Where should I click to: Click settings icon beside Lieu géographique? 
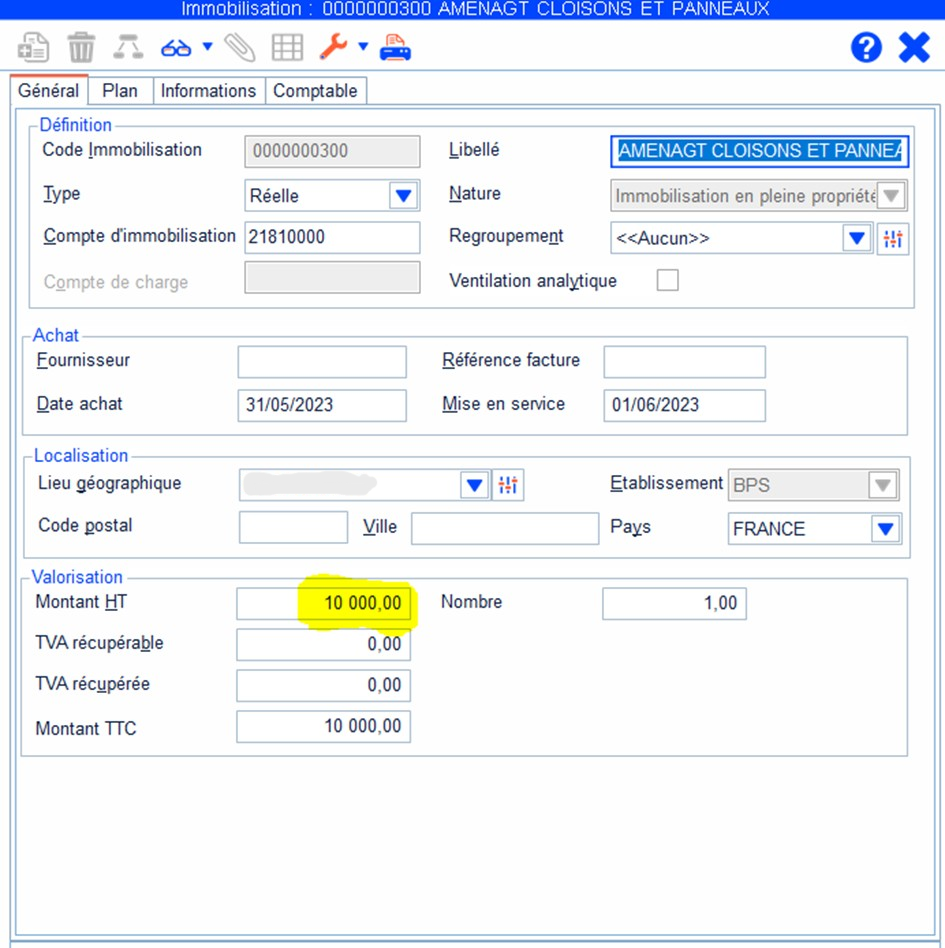click(508, 485)
